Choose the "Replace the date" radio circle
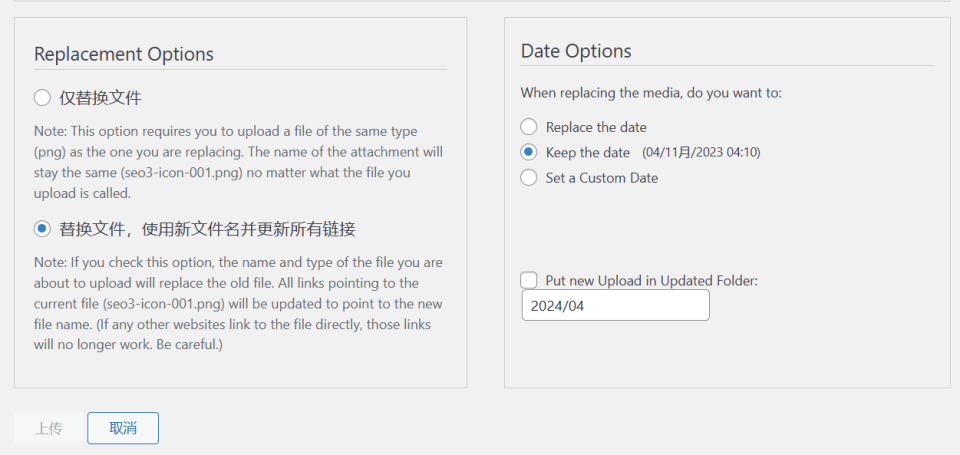 click(529, 127)
